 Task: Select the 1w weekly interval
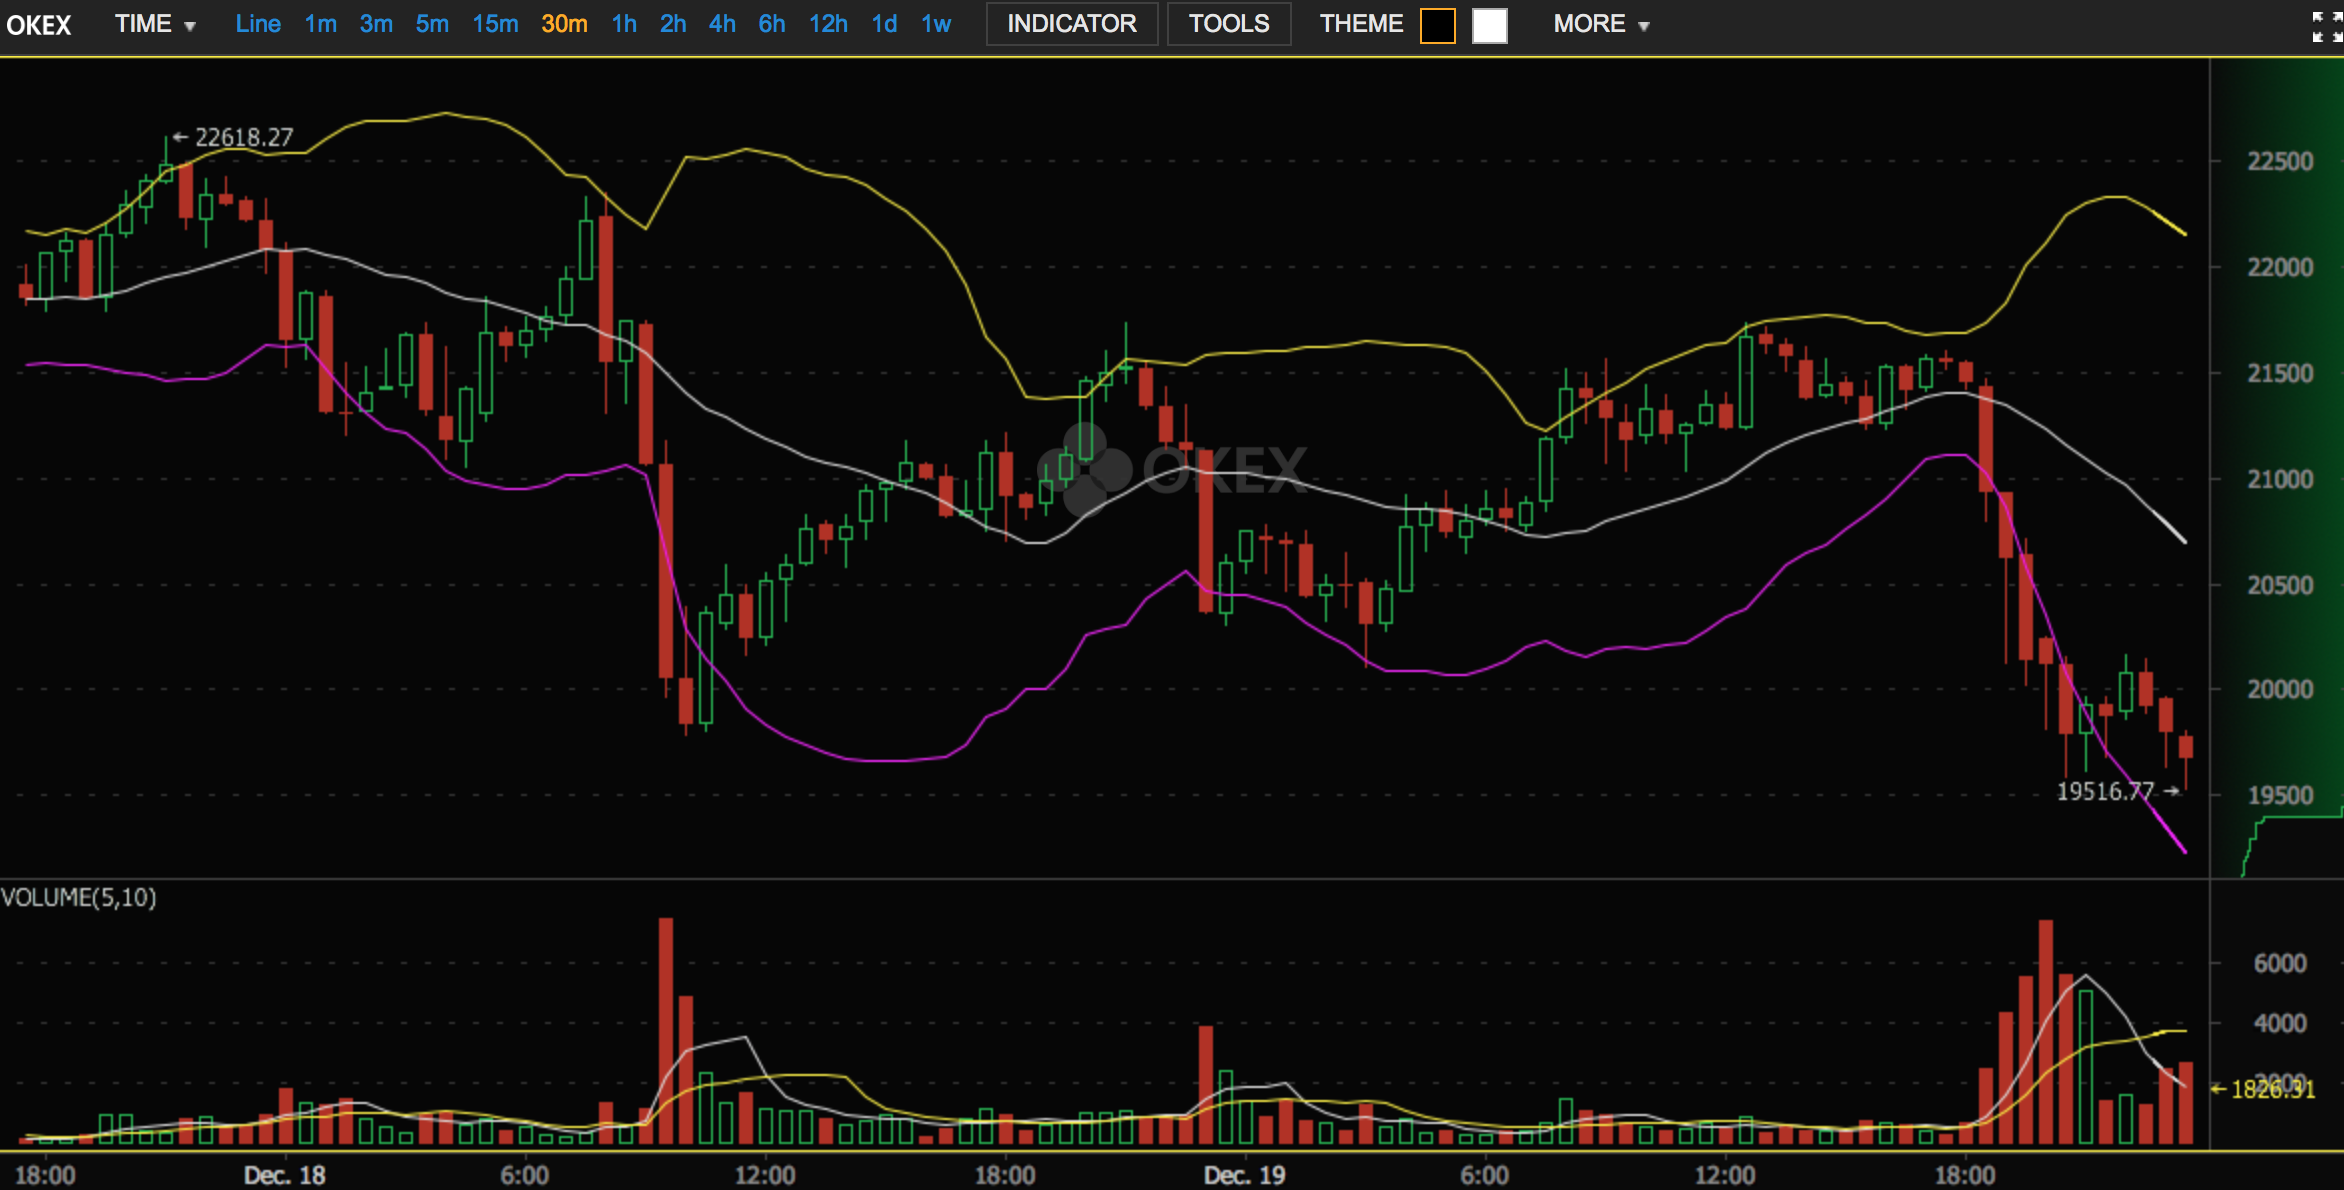coord(936,24)
